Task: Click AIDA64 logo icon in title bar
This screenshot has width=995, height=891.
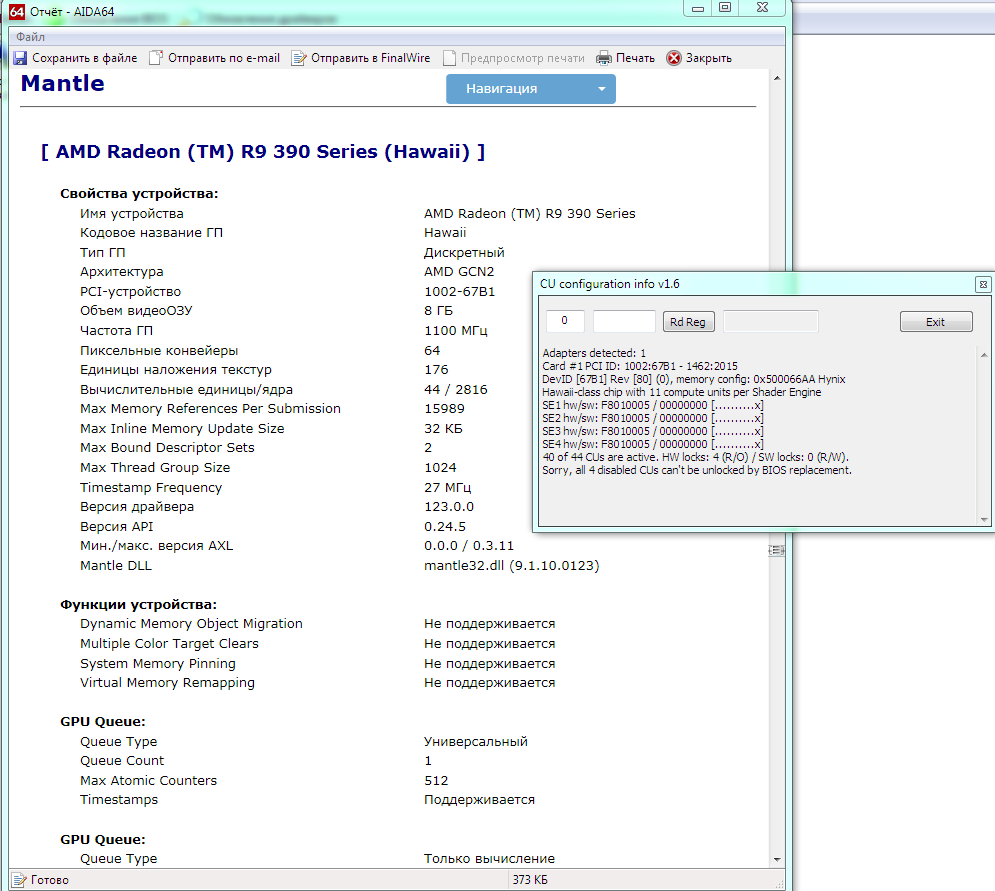Action: tap(17, 11)
